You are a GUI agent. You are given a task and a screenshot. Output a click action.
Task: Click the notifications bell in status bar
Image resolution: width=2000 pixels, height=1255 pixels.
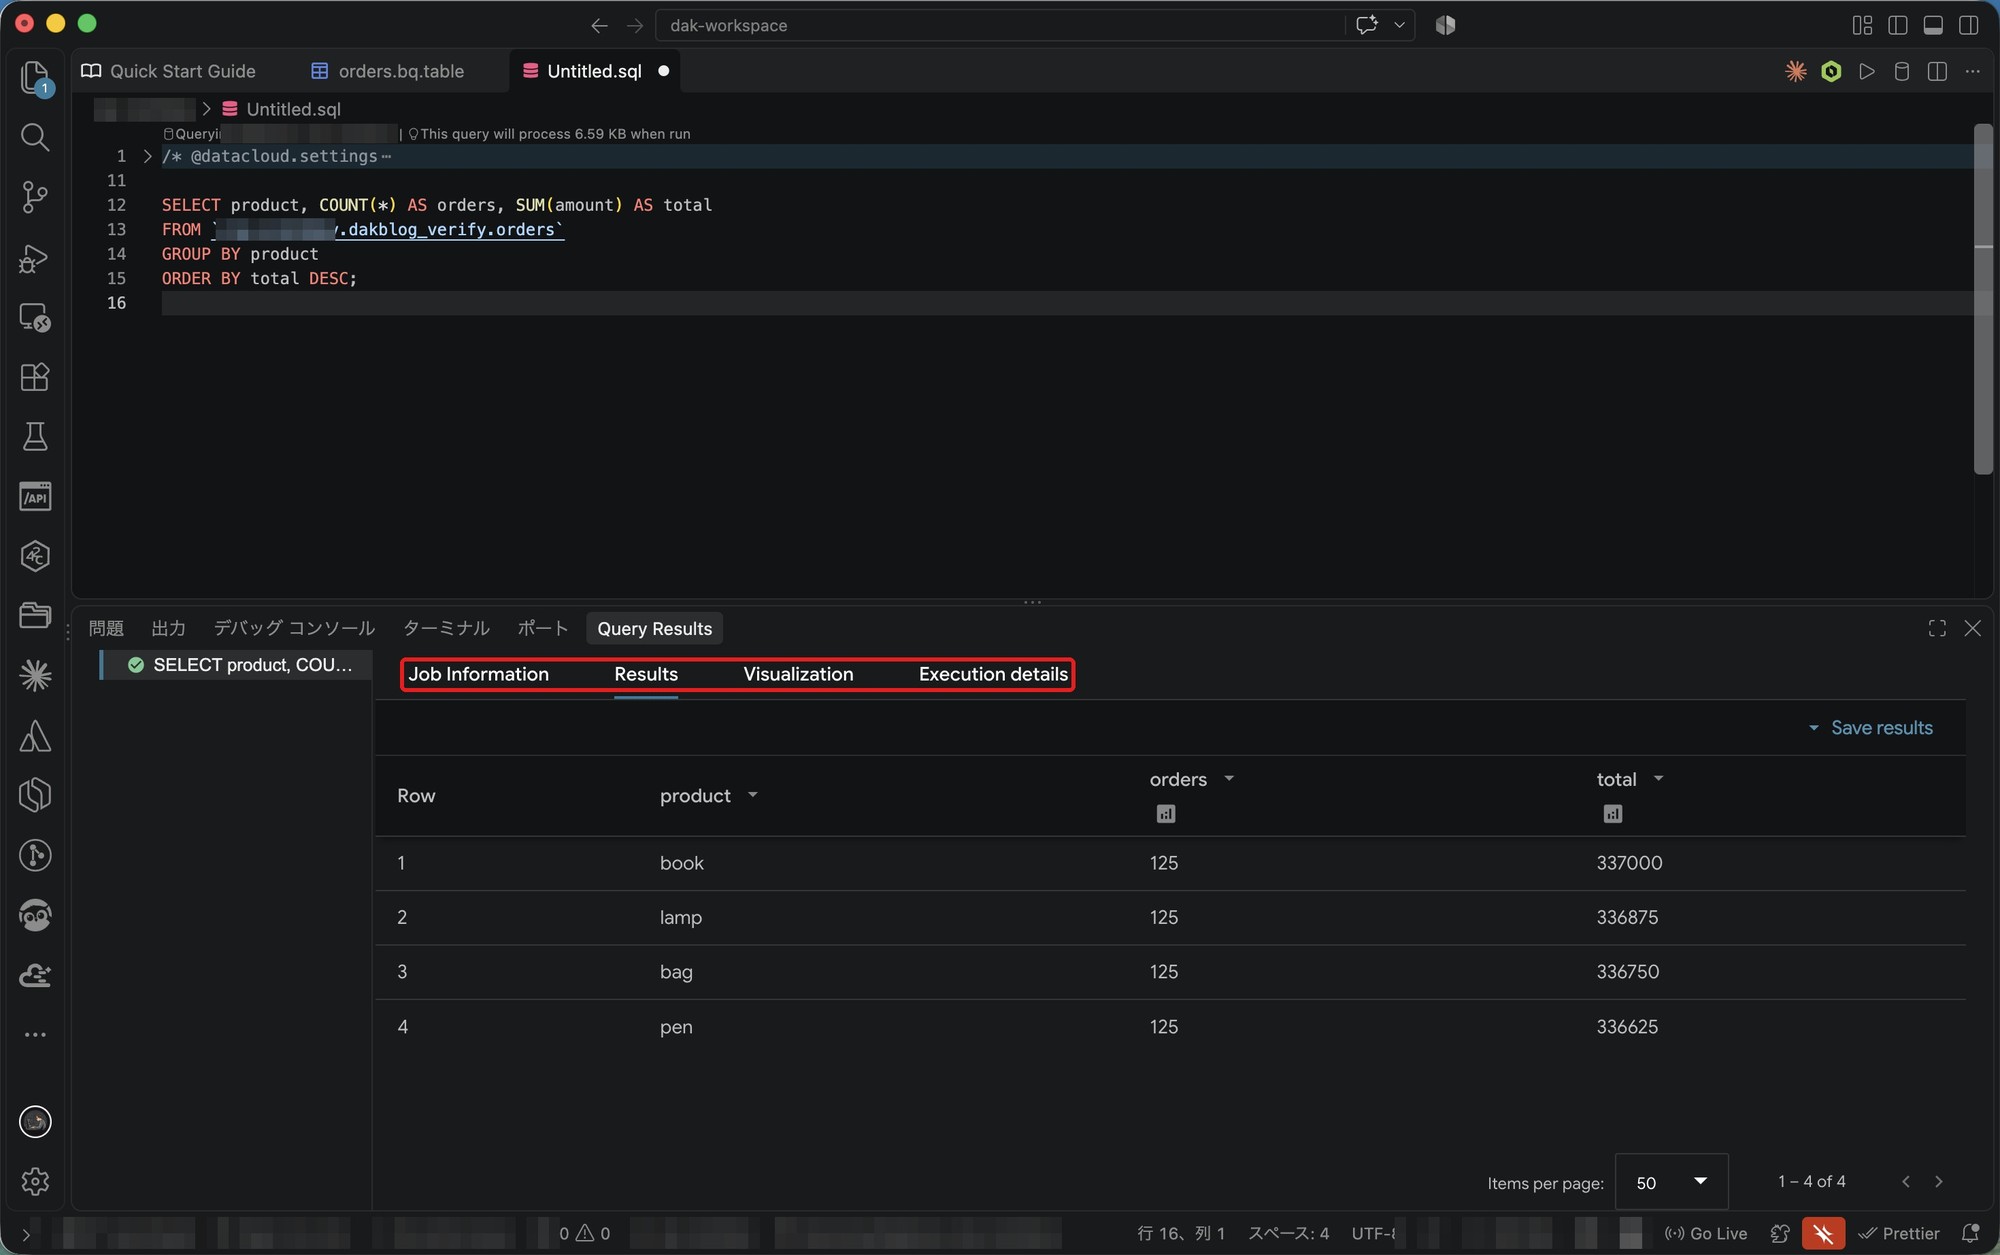[1970, 1234]
